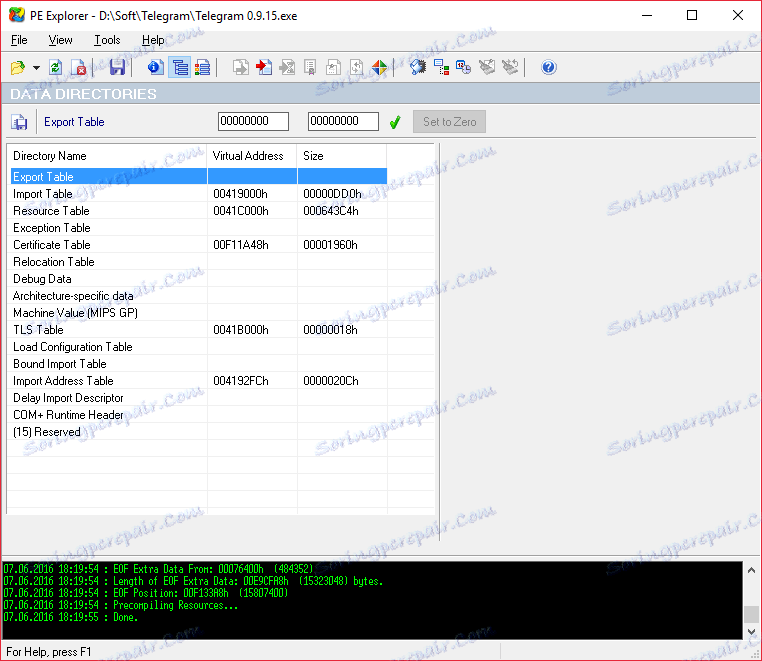Select the Debug Data row
Viewport: 762px width, 661px height.
tap(199, 278)
